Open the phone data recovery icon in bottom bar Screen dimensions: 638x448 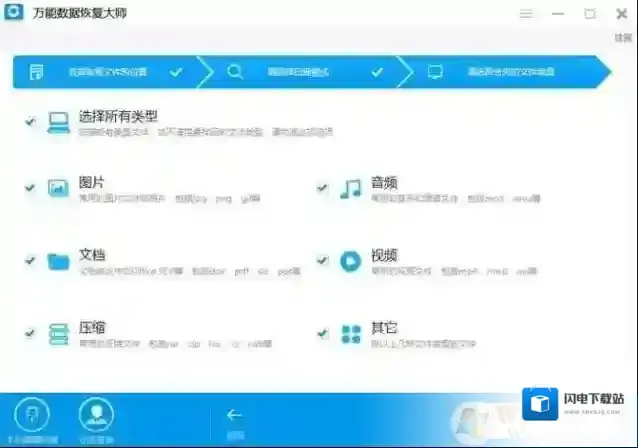[x=33, y=414]
